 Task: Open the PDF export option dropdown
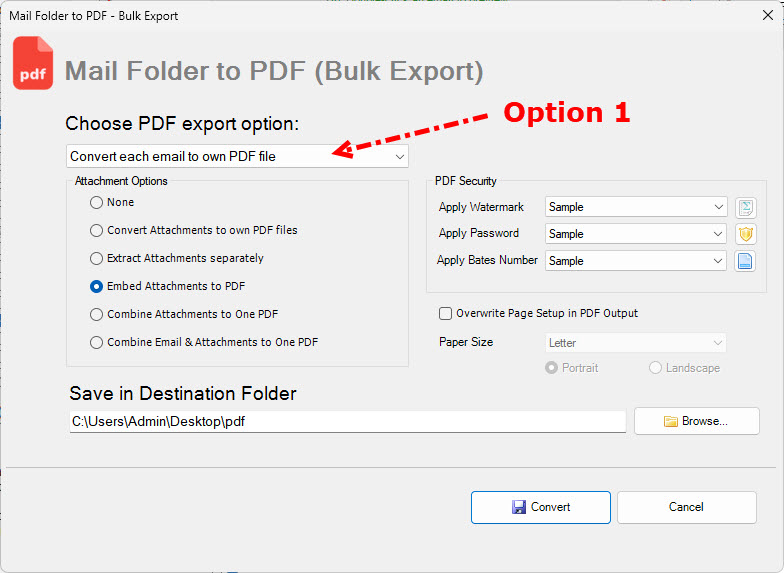pyautogui.click(x=238, y=157)
